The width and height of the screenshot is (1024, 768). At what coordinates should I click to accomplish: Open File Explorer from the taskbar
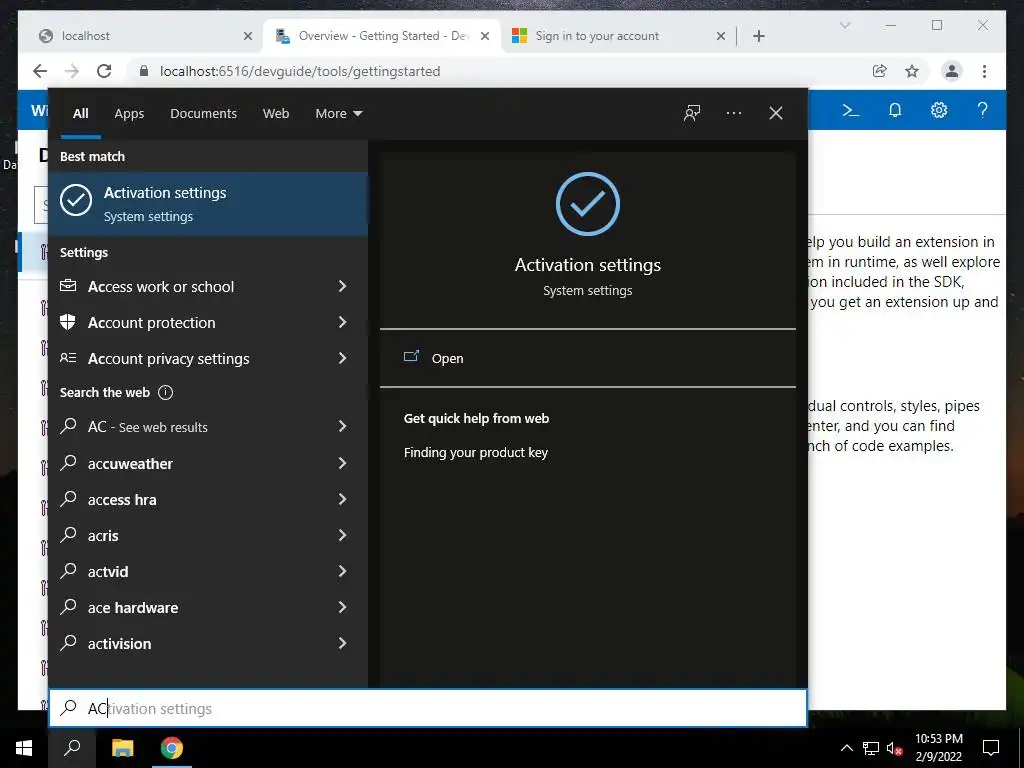(122, 748)
